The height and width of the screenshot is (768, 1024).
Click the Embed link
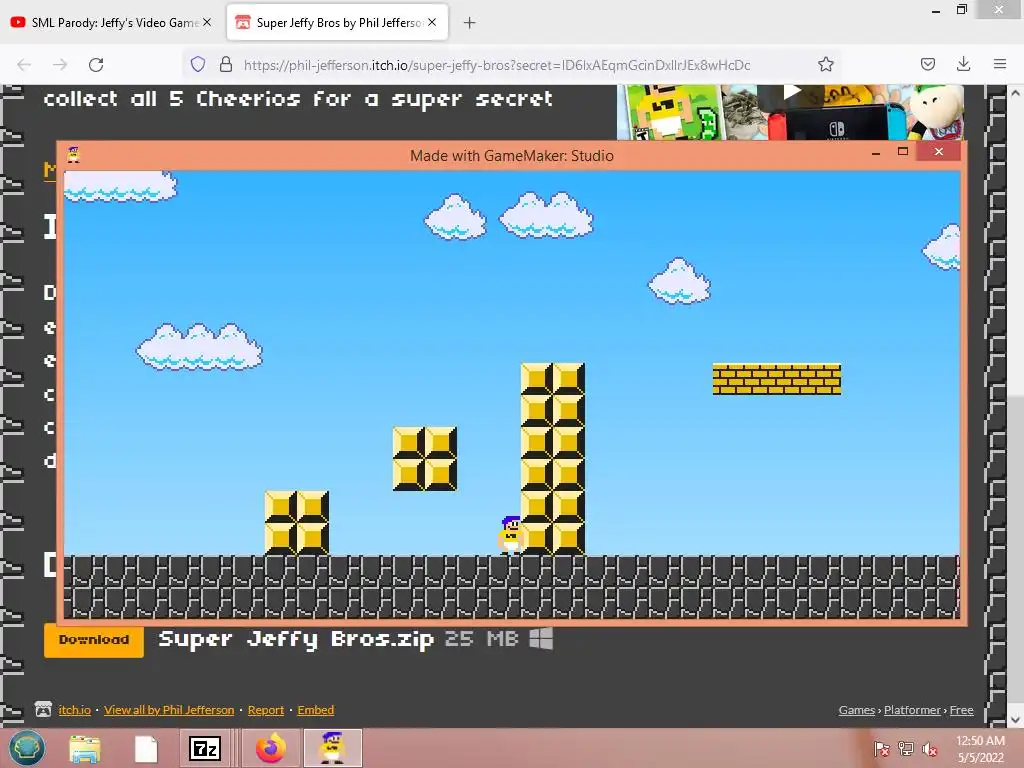point(315,710)
